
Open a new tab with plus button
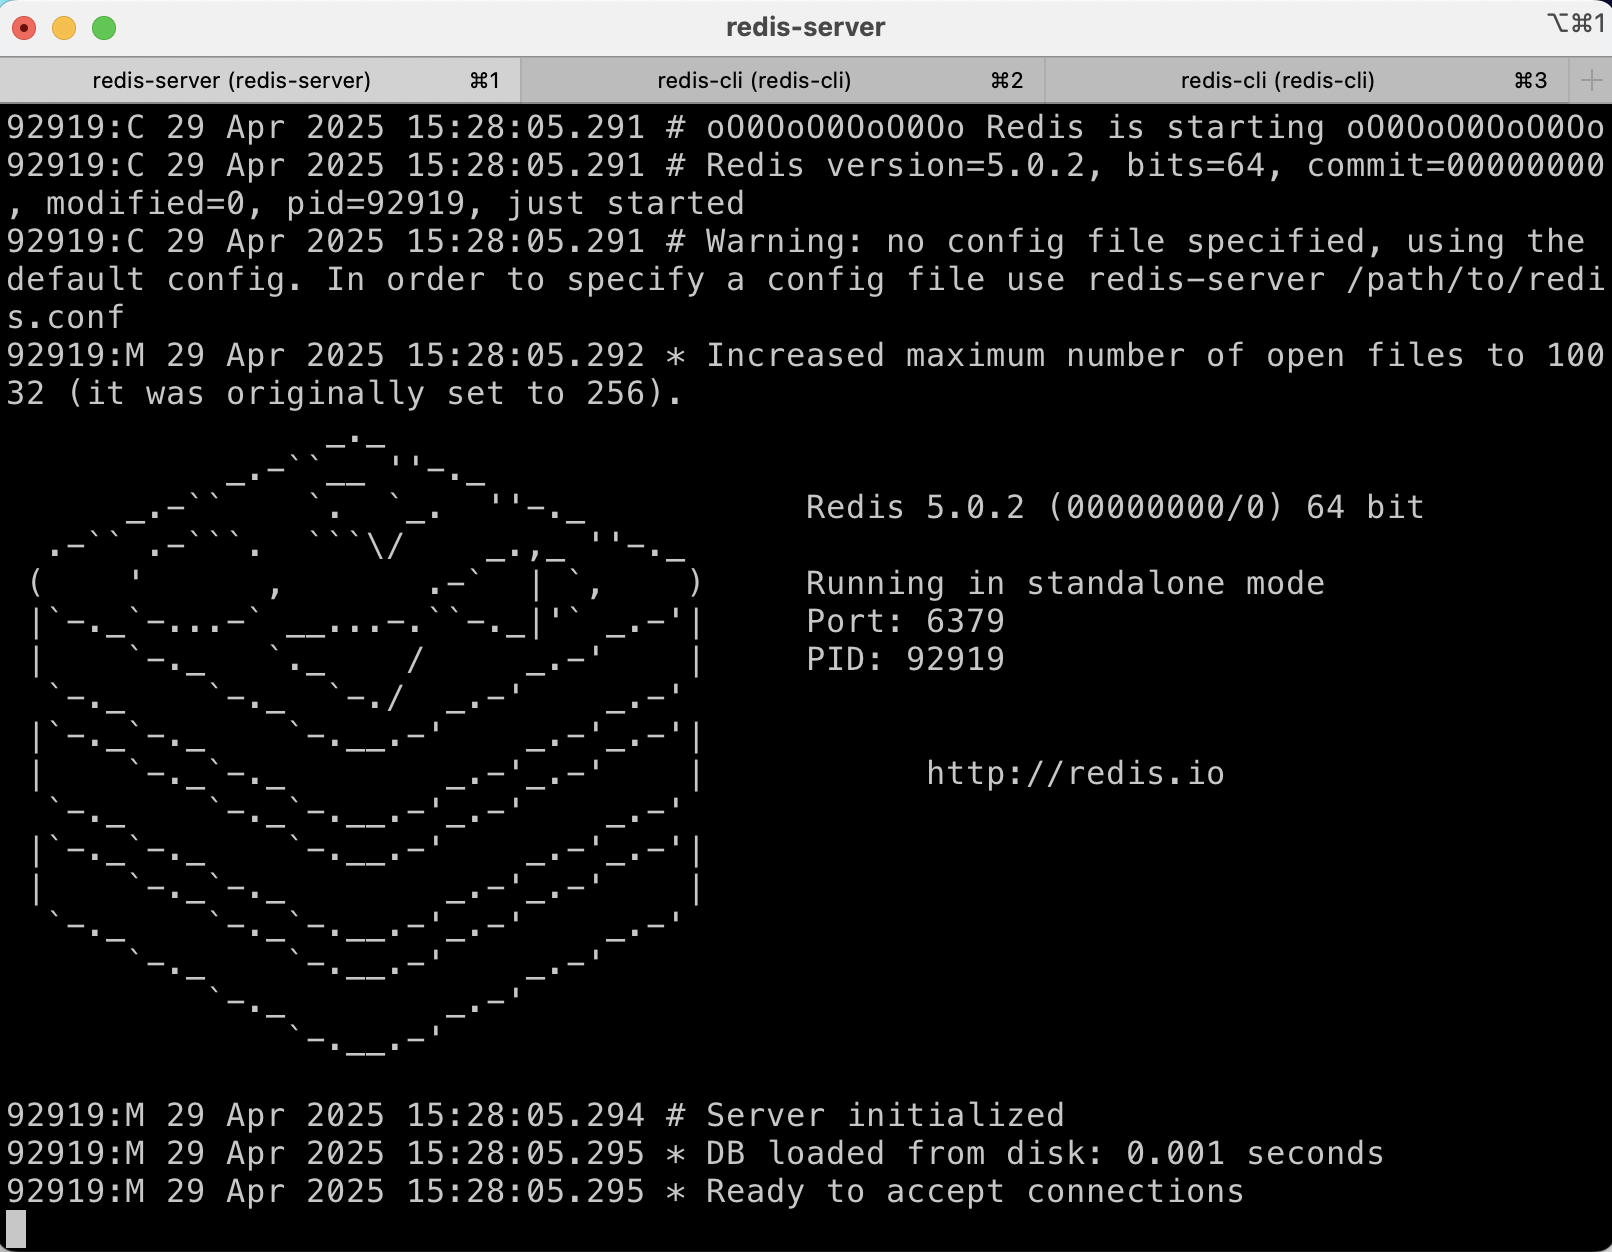tap(1591, 80)
